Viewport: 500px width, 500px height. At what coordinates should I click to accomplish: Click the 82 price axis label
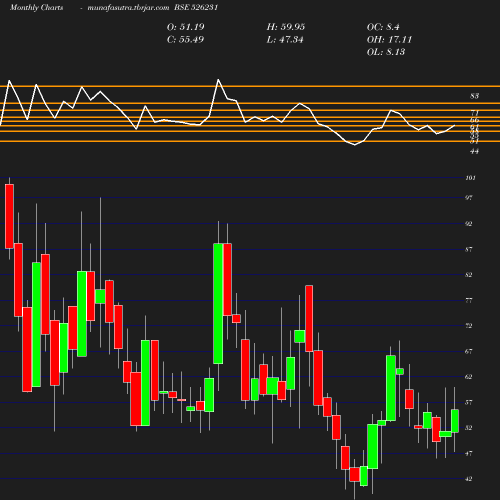pyautogui.click(x=469, y=275)
